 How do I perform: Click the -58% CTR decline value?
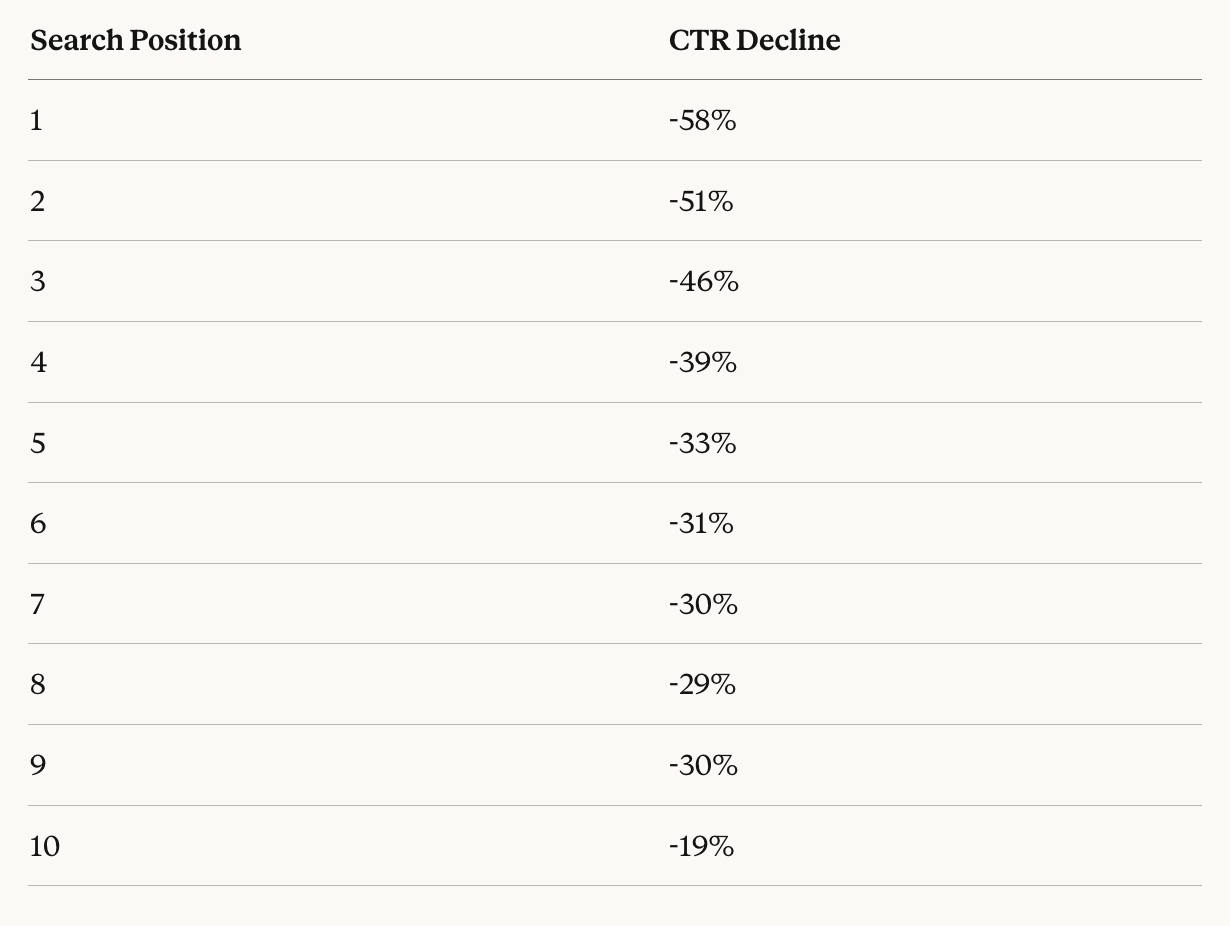pos(702,121)
